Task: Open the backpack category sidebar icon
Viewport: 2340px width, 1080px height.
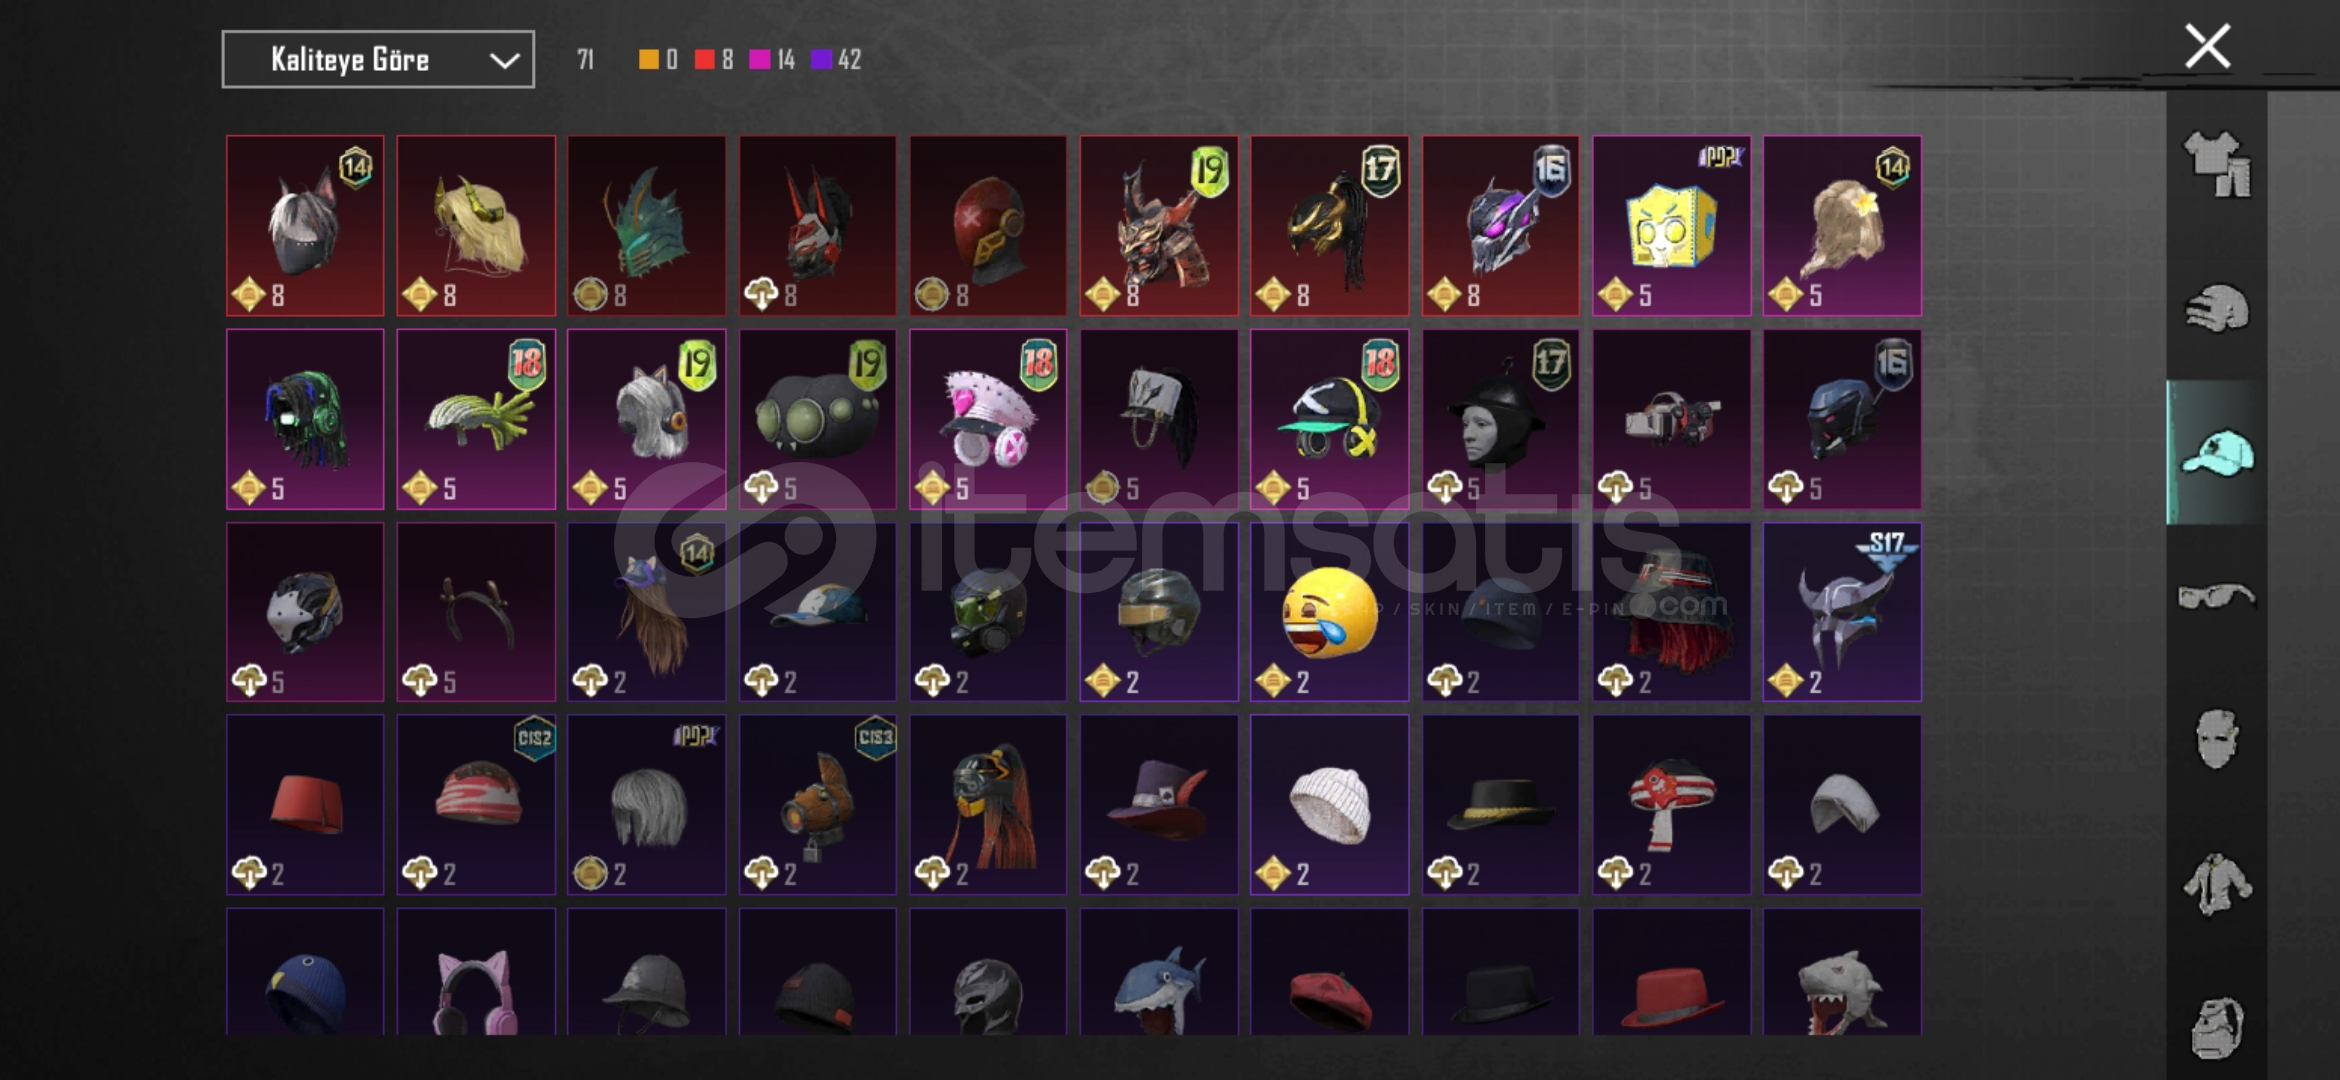Action: pos(2217,1027)
